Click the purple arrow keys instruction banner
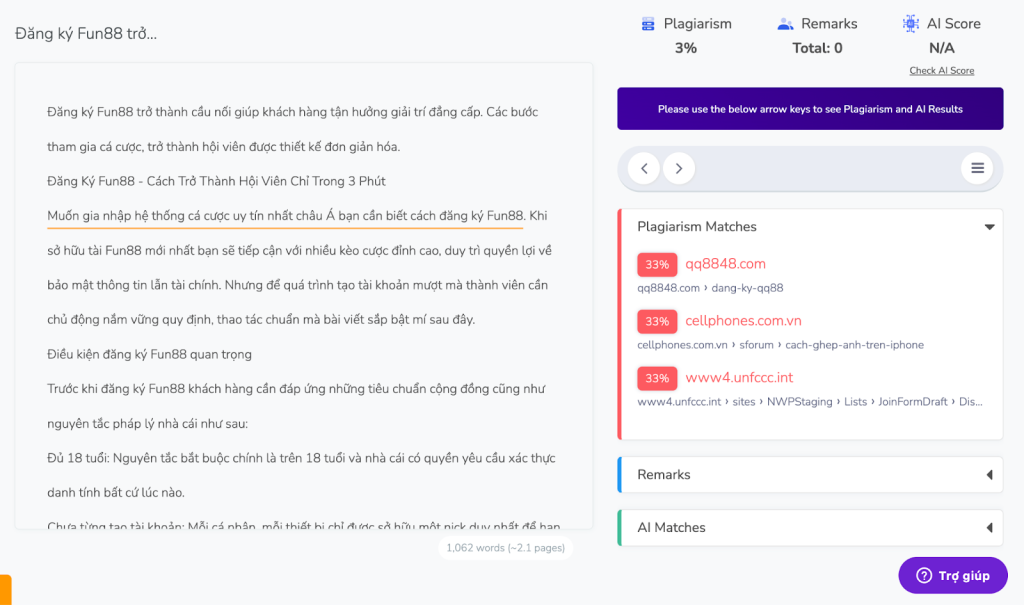Image resolution: width=1024 pixels, height=605 pixels. pos(810,109)
